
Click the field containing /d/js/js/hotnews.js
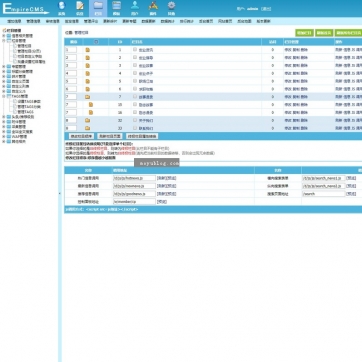134,178
